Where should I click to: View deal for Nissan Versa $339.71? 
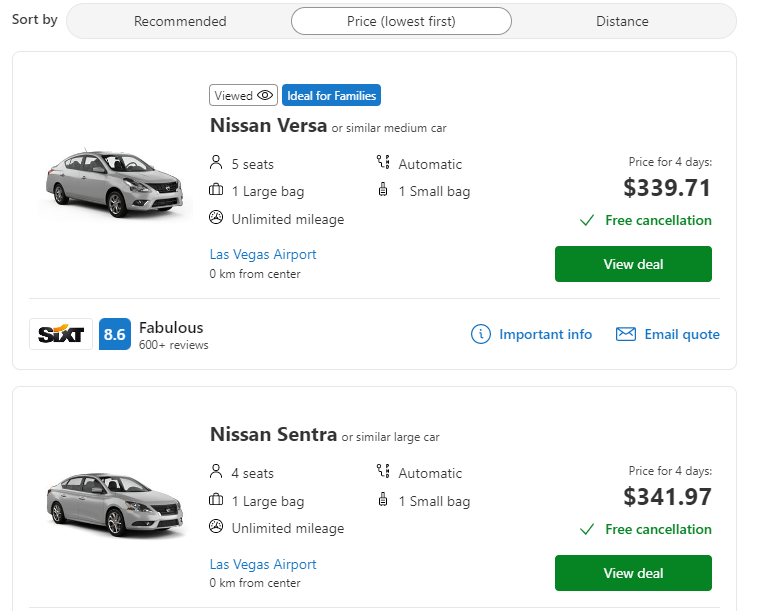coord(633,264)
